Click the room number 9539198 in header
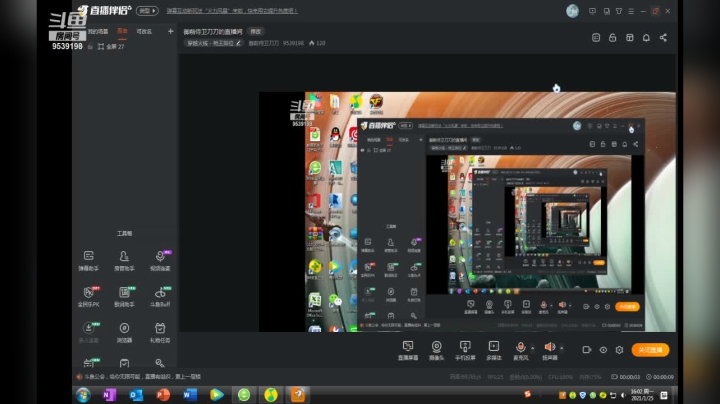 pyautogui.click(x=293, y=43)
